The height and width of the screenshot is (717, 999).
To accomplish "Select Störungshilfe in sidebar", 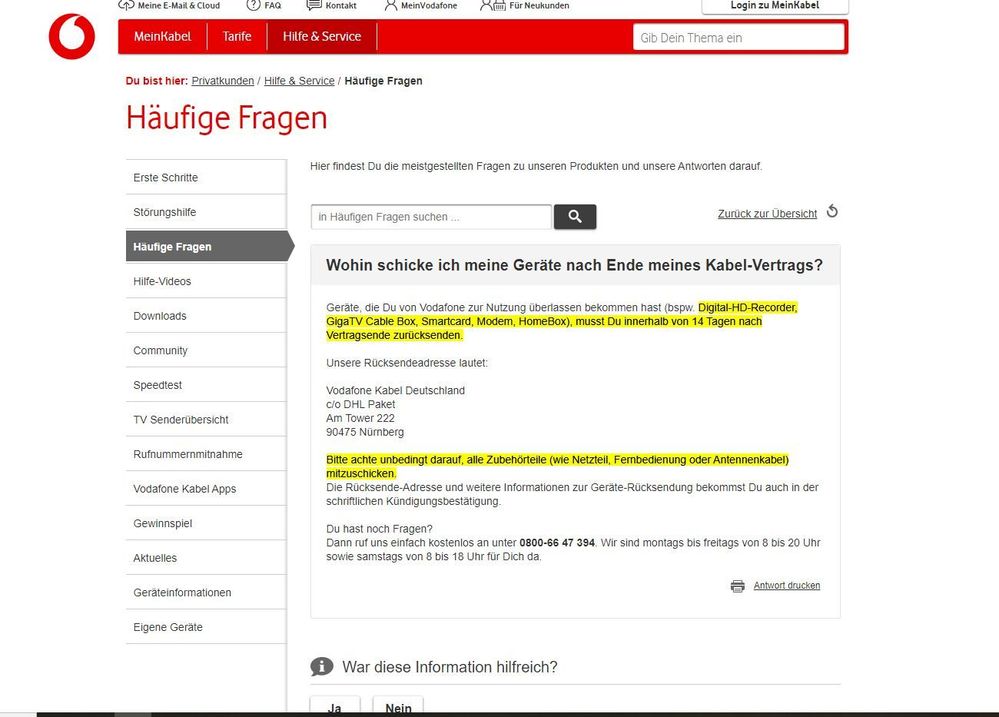I will tap(206, 212).
